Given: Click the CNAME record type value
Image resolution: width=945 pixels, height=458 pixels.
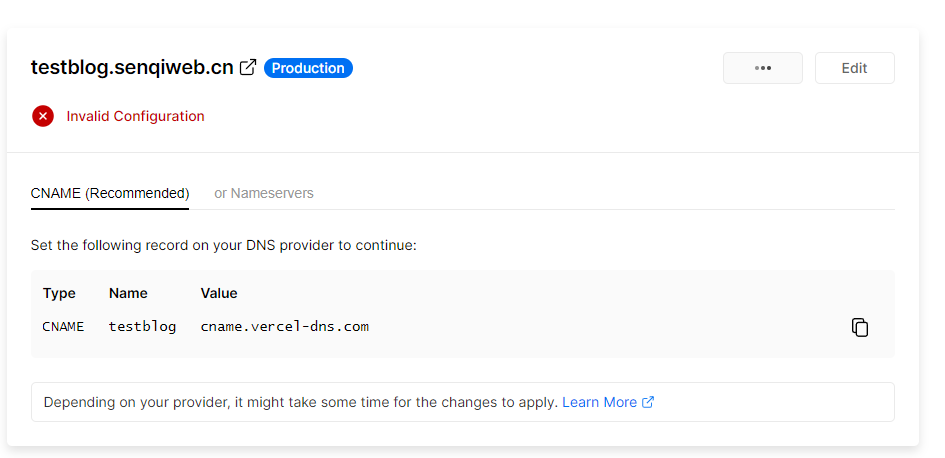Looking at the screenshot, I should 63,326.
